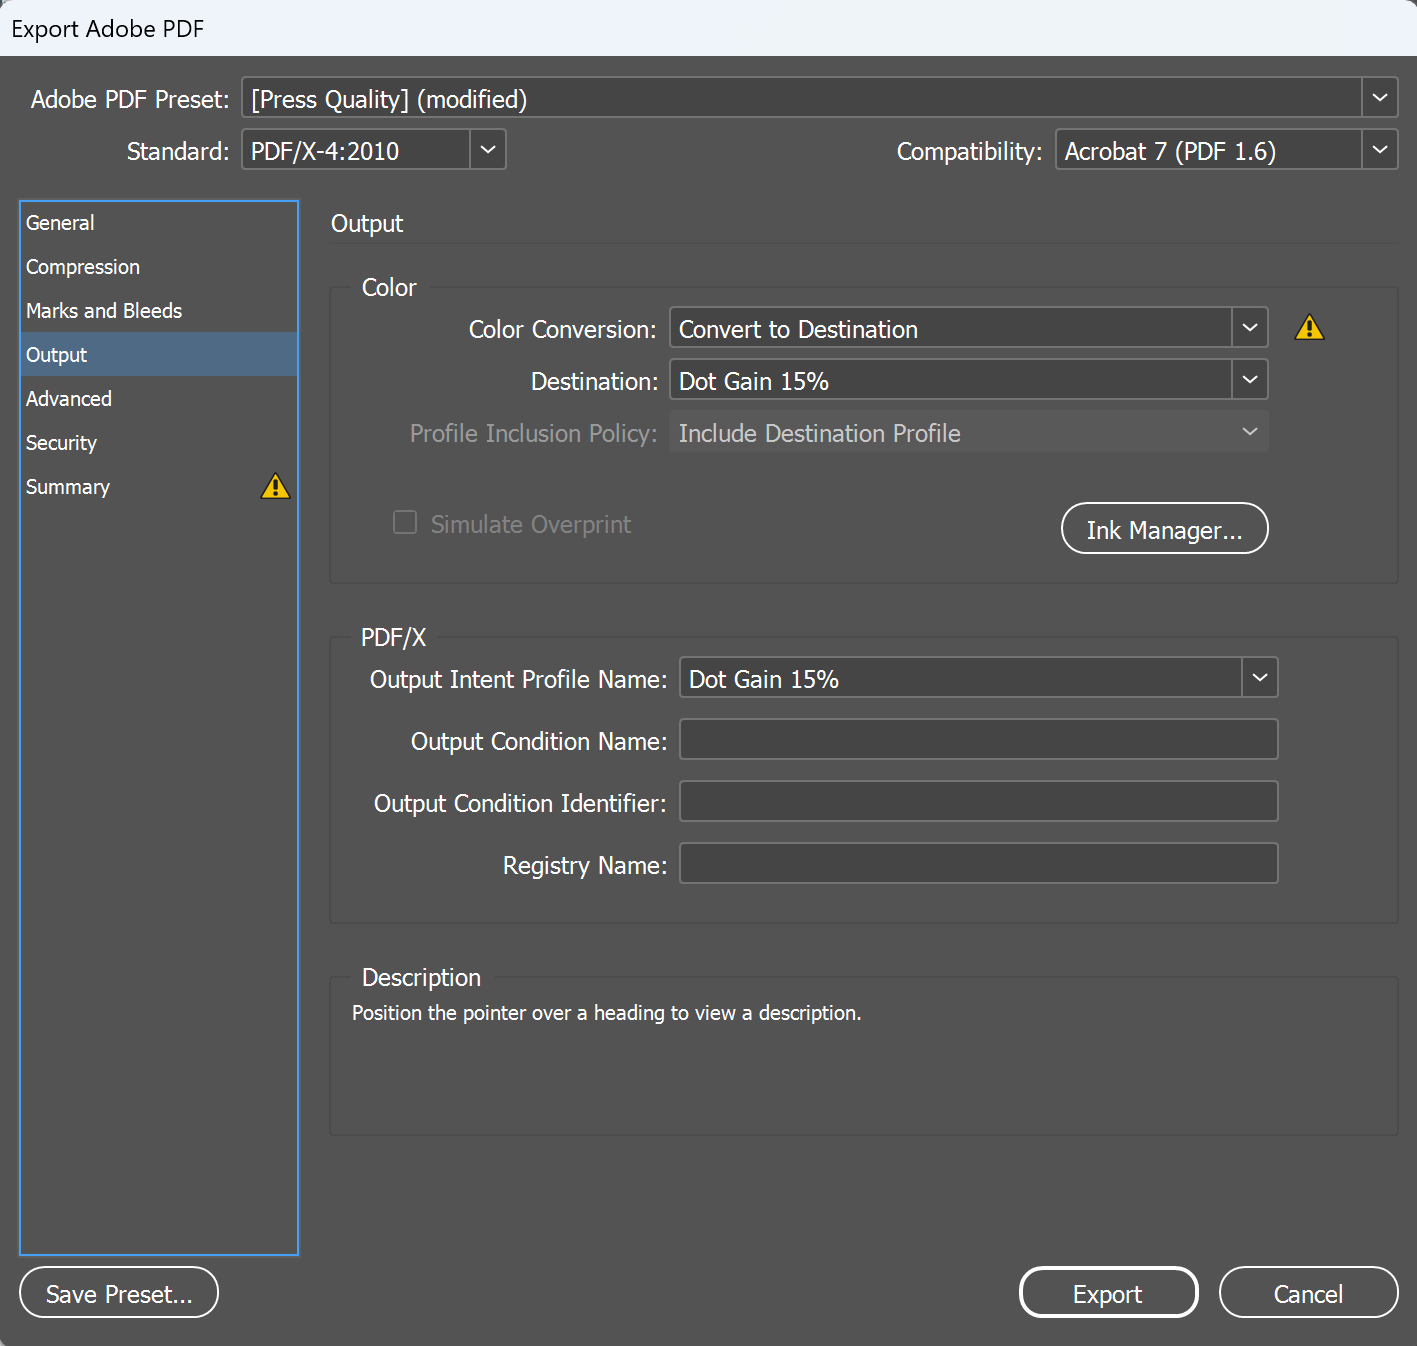Screen dimensions: 1417x1346
Task: Open the Ink Manager dialog
Action: point(1164,529)
